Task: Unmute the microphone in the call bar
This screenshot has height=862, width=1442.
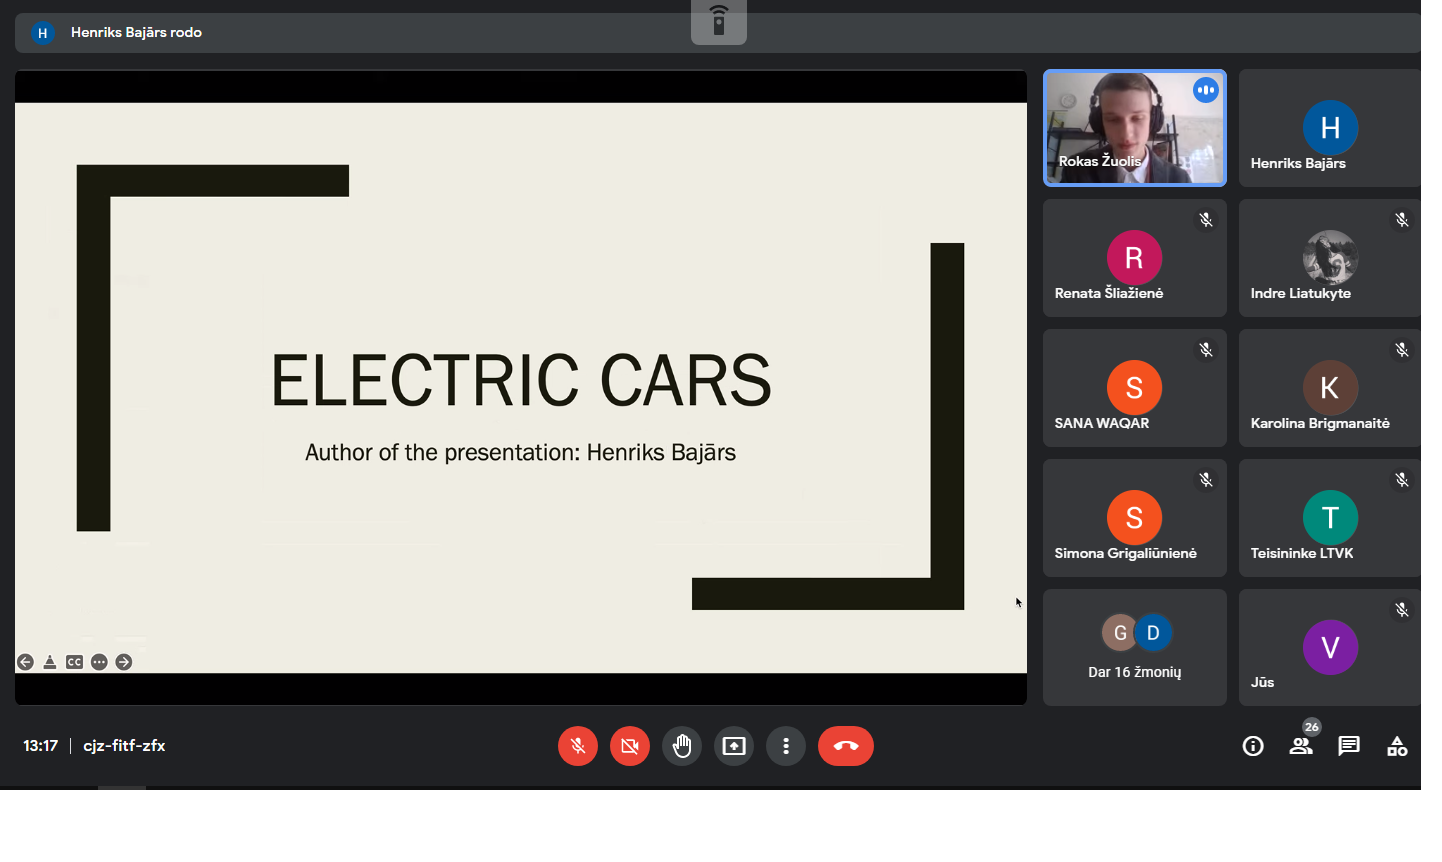Action: (x=578, y=746)
